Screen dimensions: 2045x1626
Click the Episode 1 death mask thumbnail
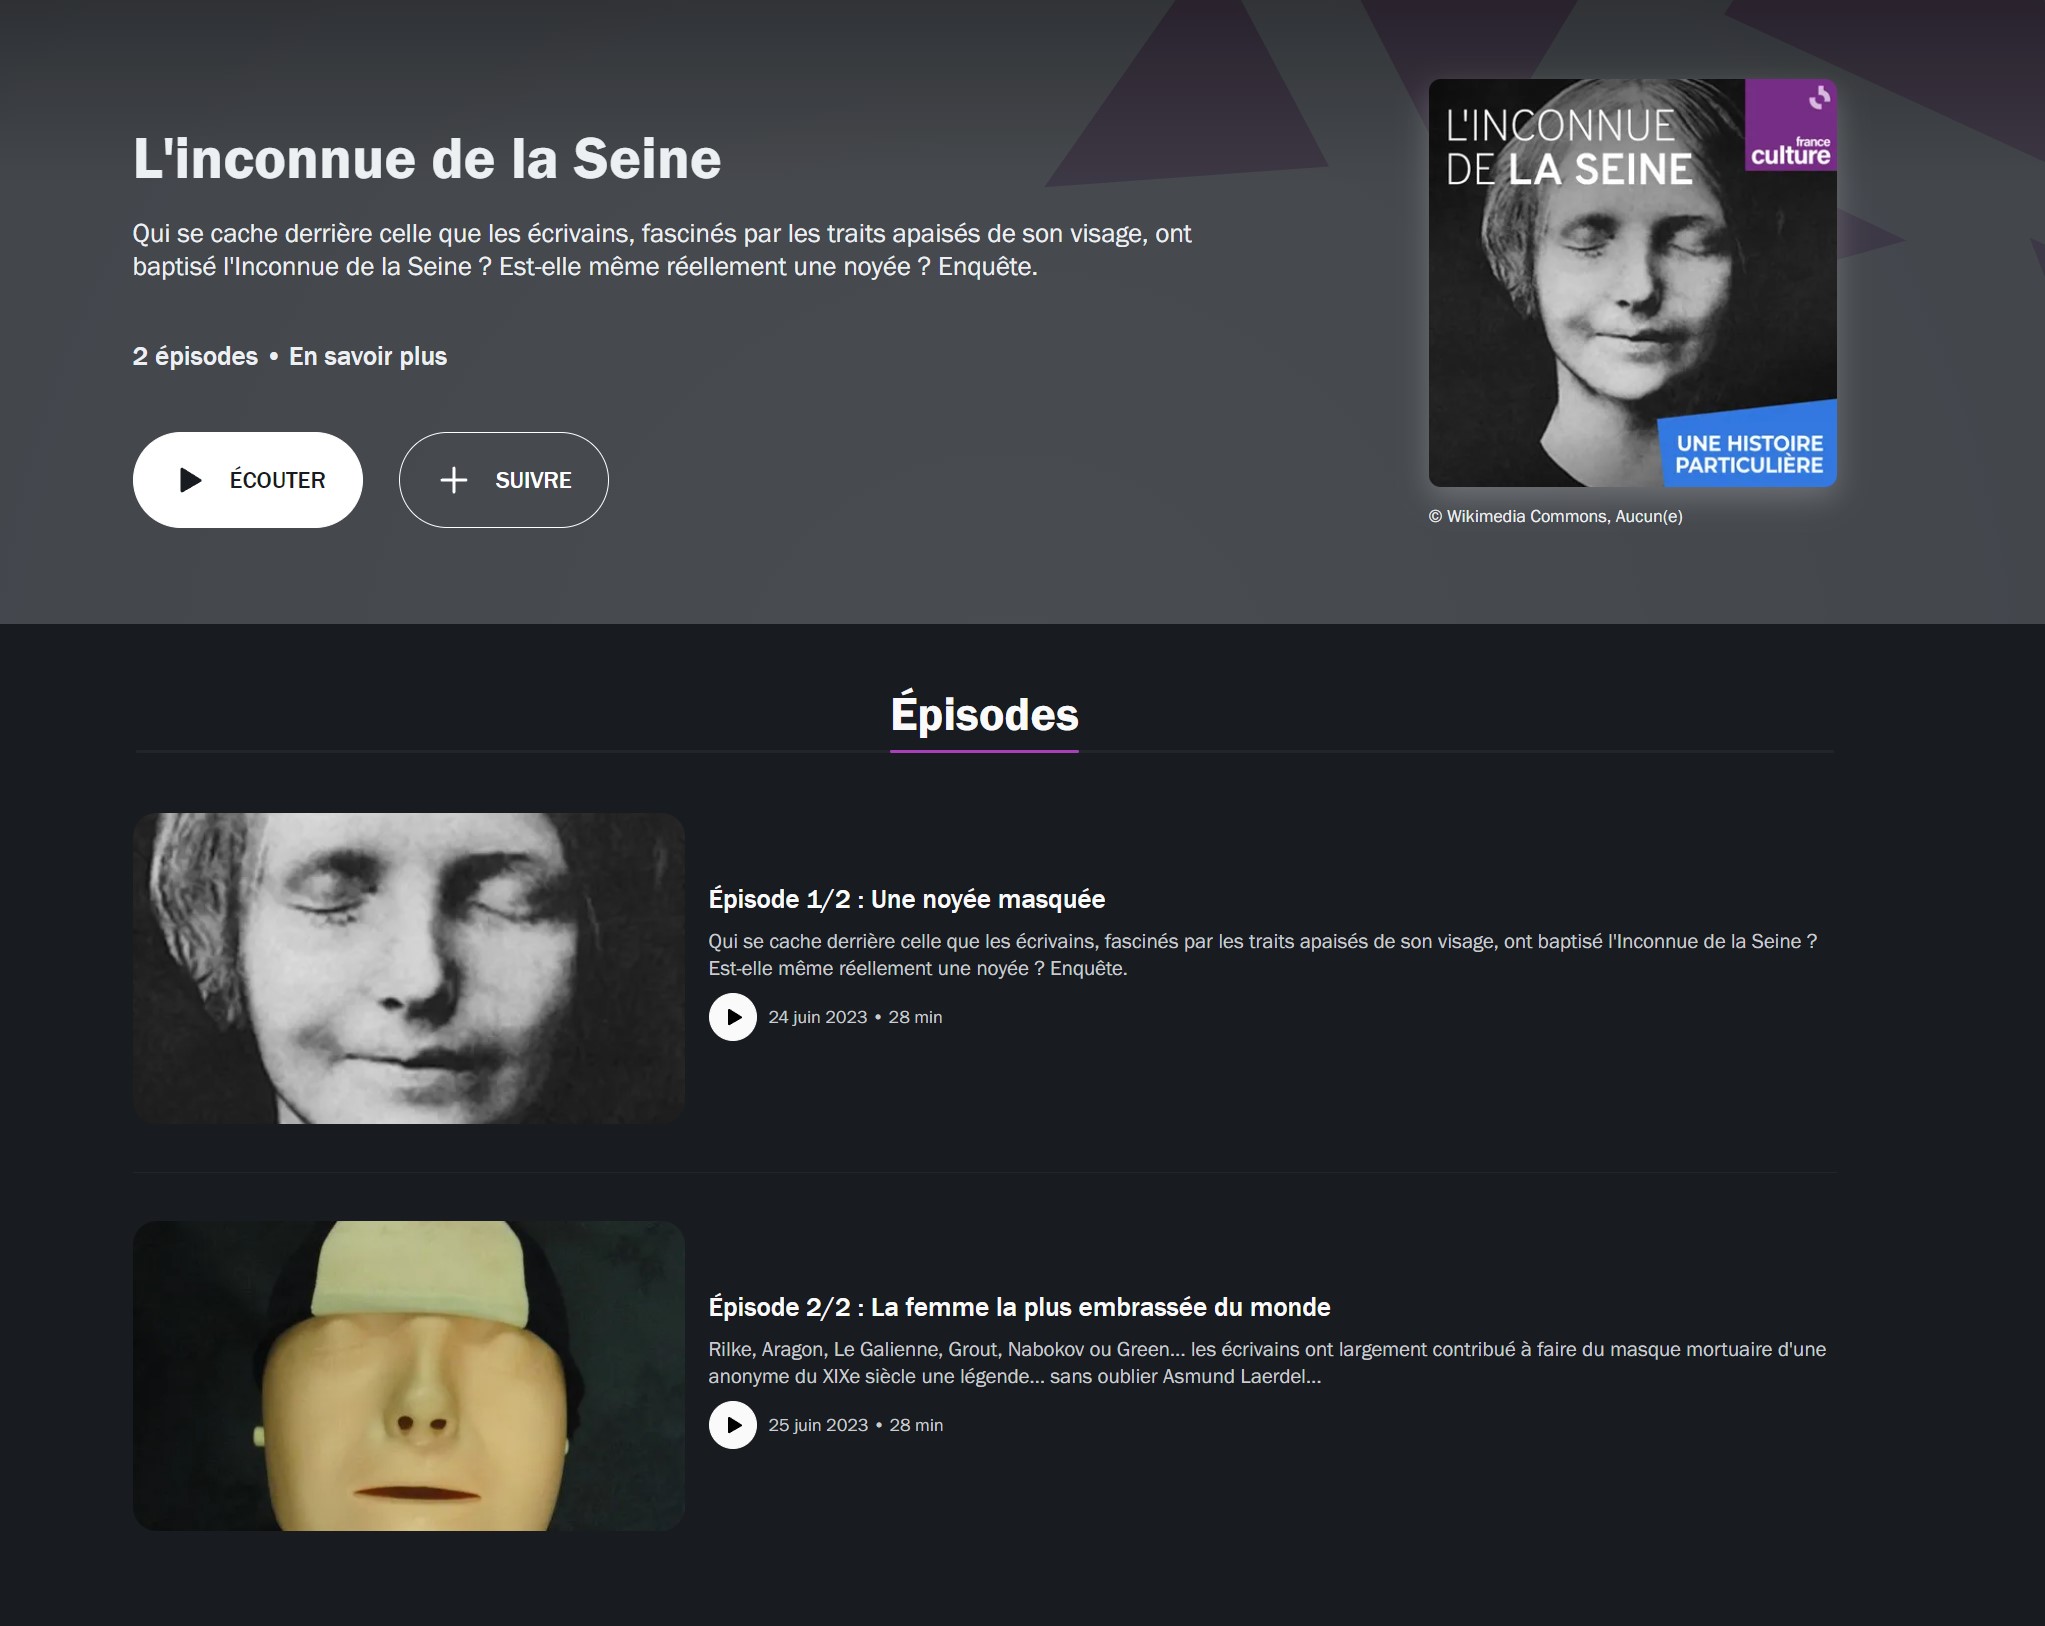409,968
